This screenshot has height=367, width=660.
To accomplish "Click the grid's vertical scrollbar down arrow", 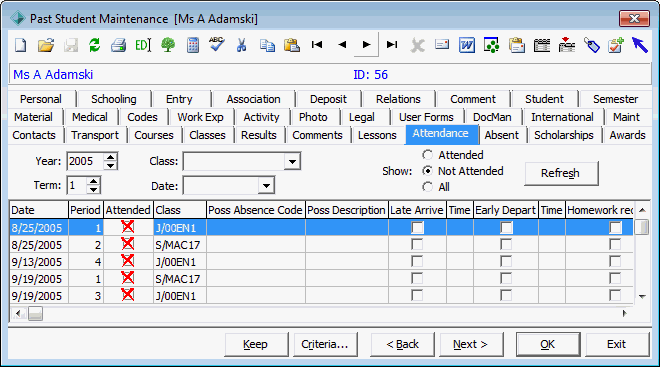I will pyautogui.click(x=642, y=297).
